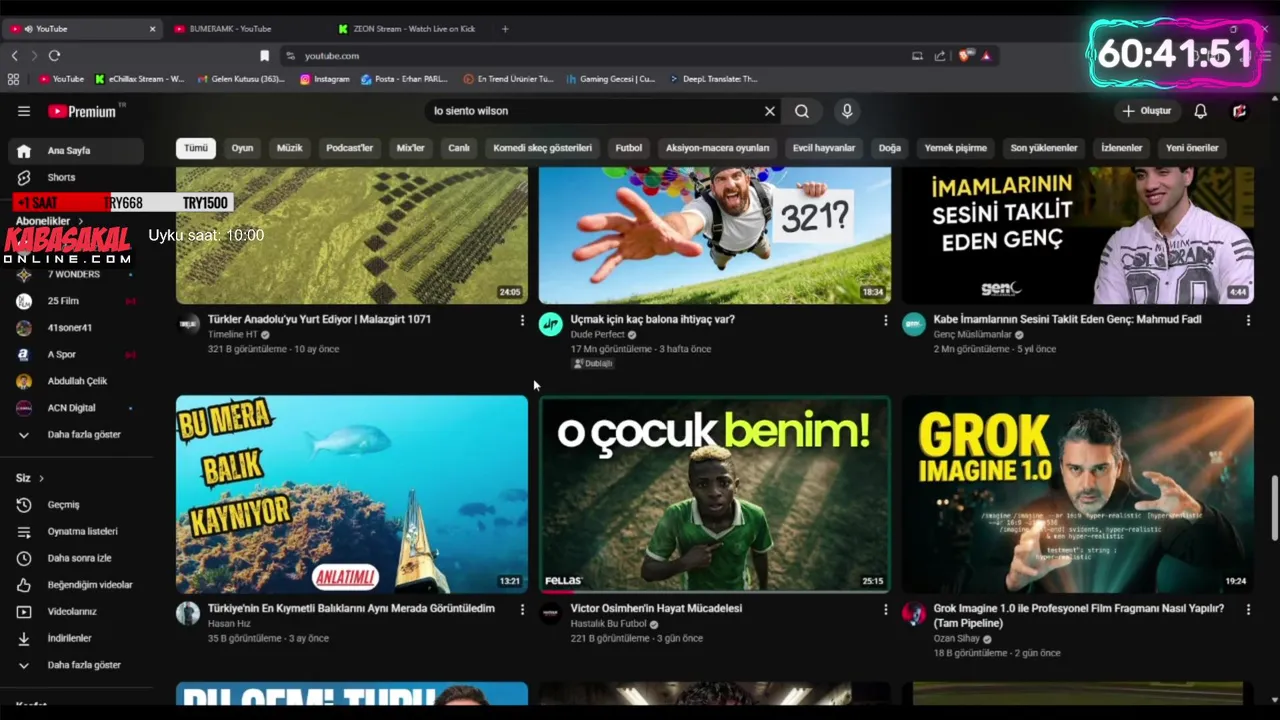Image resolution: width=1280 pixels, height=720 pixels.
Task: Open Abdullah Çelik subscription channel
Action: [76, 381]
